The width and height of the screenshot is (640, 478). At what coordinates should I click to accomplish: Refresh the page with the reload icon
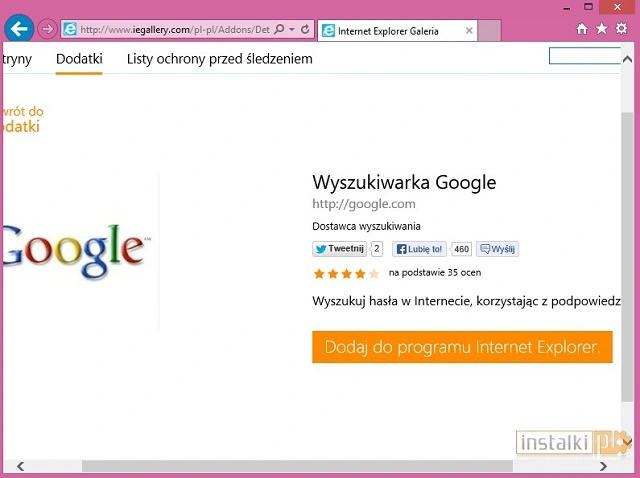[305, 29]
